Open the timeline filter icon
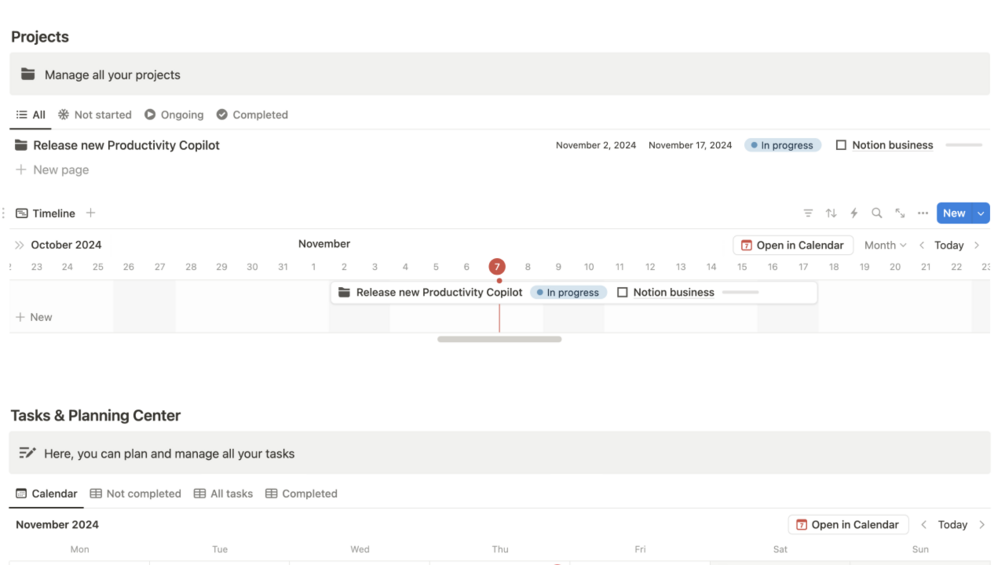The width and height of the screenshot is (1005, 565). (x=808, y=213)
